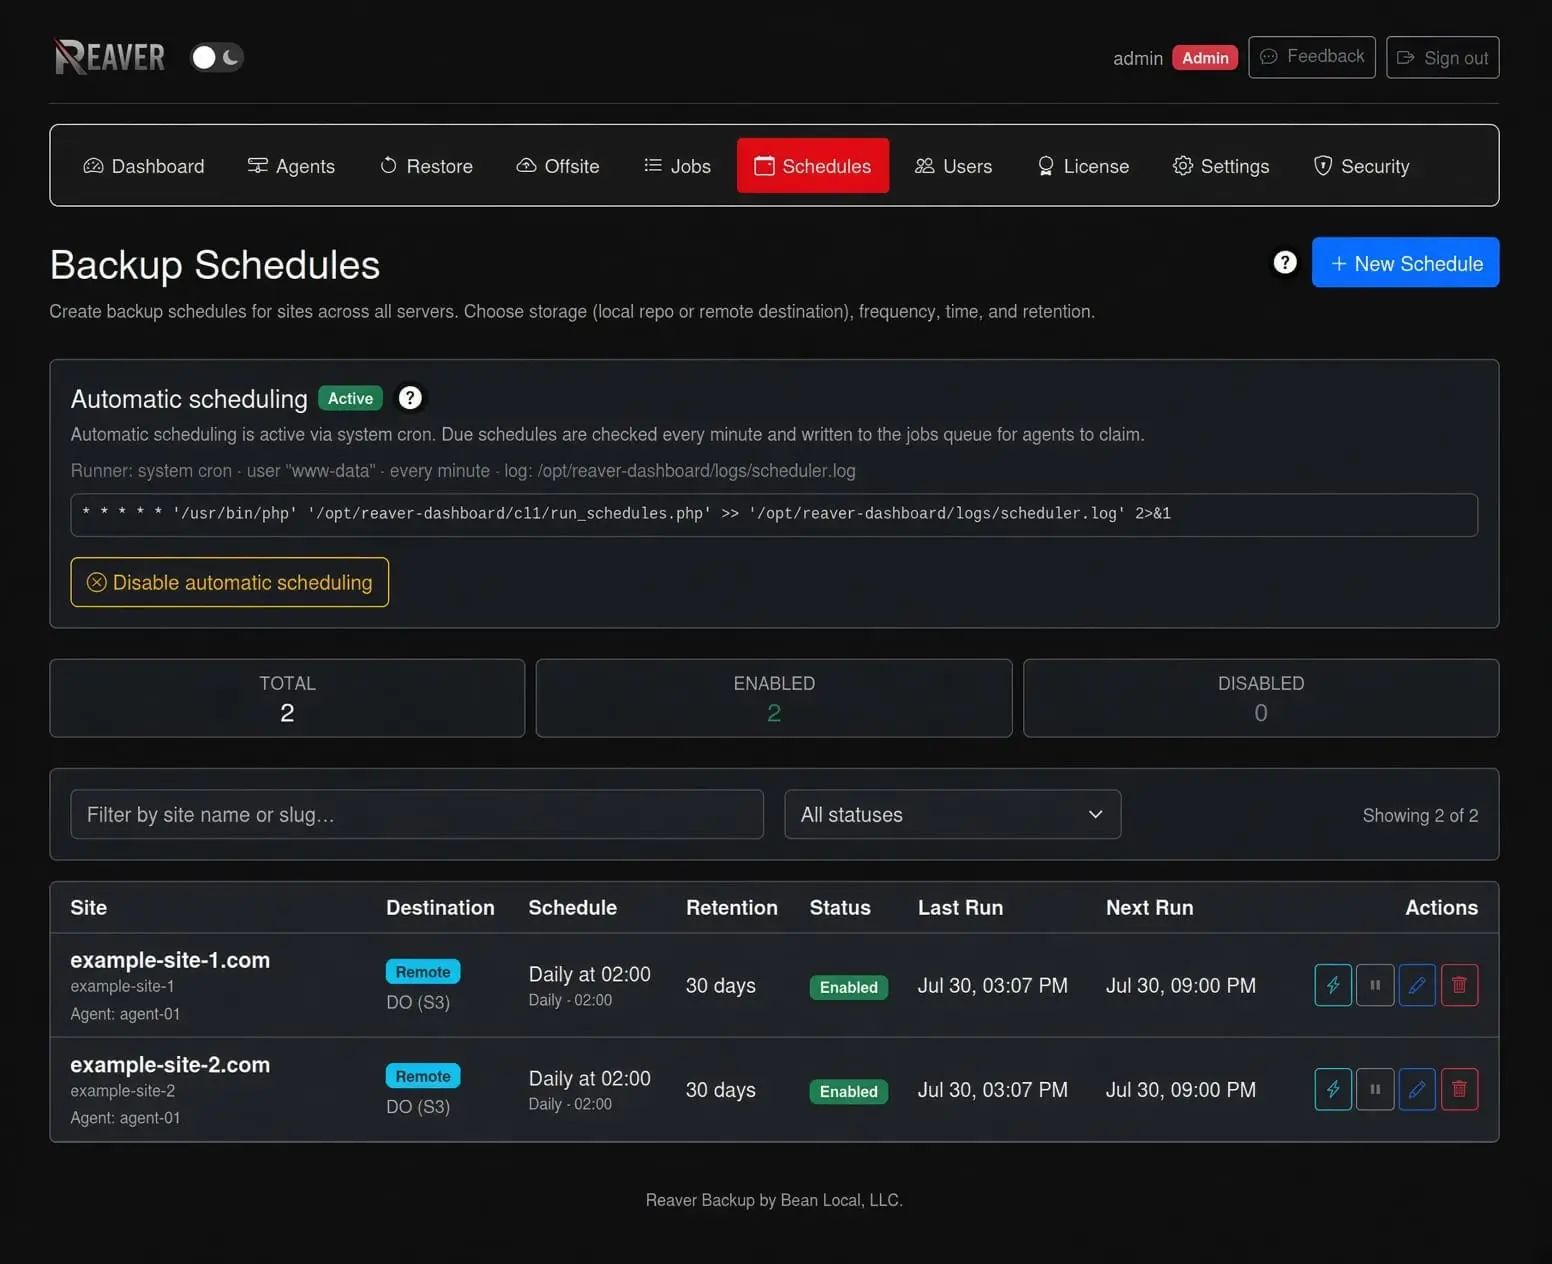The width and height of the screenshot is (1552, 1264).
Task: Select the Schedules tab
Action: tap(813, 166)
